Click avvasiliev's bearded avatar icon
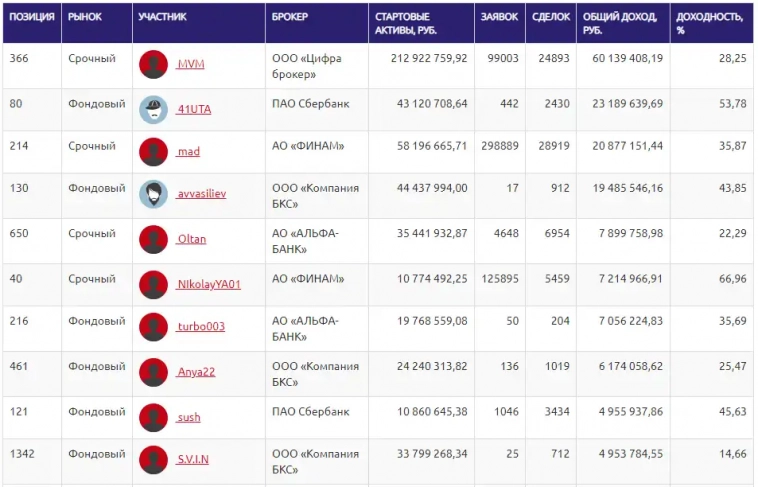The height and width of the screenshot is (487, 758). (153, 195)
